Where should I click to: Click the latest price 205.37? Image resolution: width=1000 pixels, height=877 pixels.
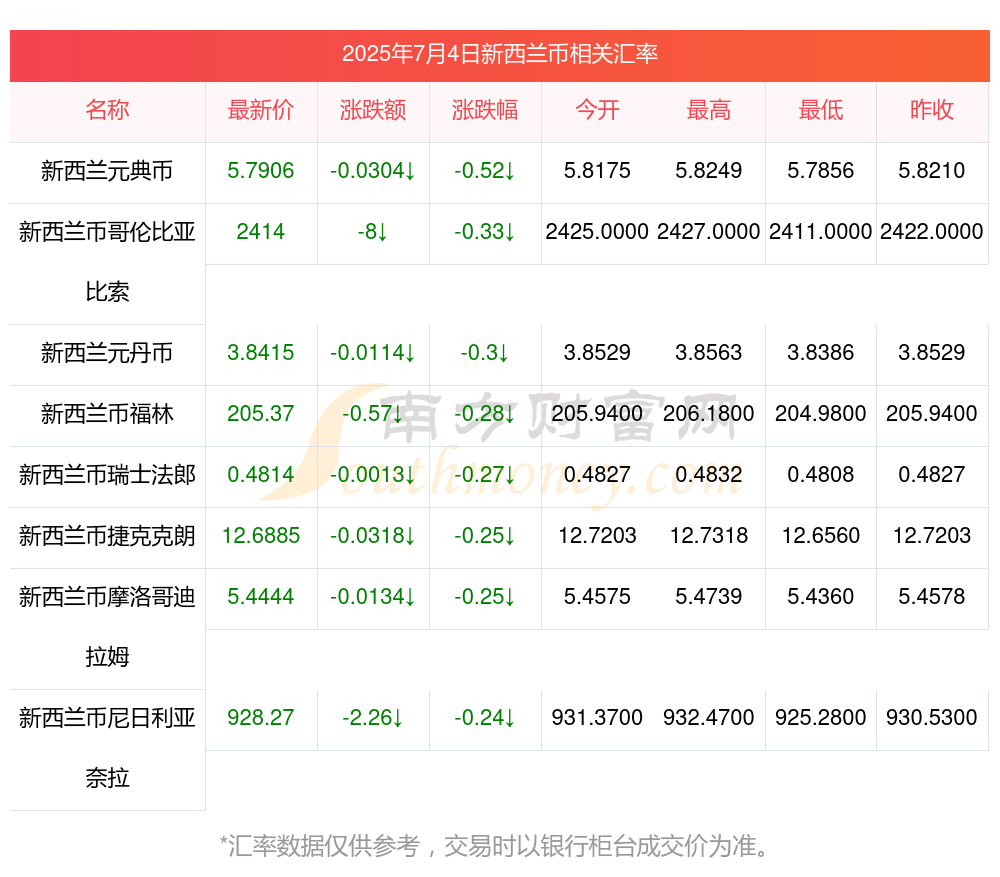coord(261,413)
